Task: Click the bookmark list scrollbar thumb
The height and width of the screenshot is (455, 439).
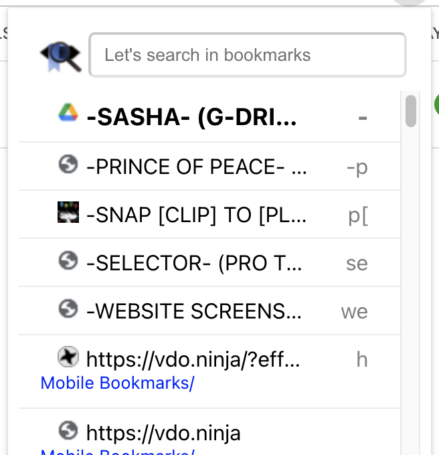Action: pos(411,111)
